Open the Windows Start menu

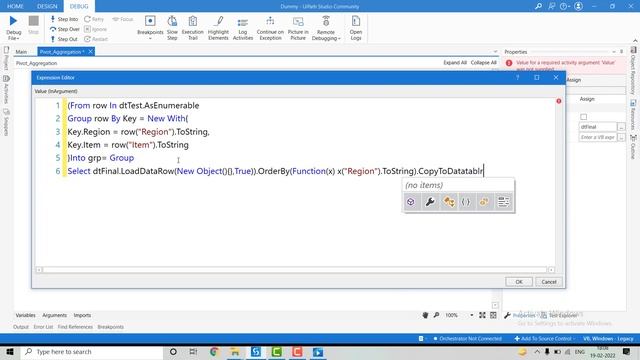point(10,352)
